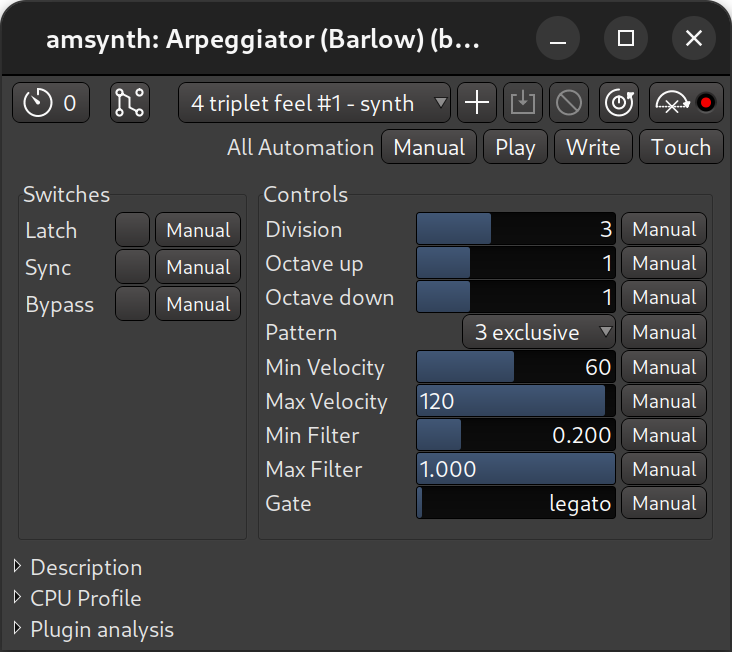732x652 pixels.
Task: Open Manual automation button for Gate
Action: click(664, 503)
